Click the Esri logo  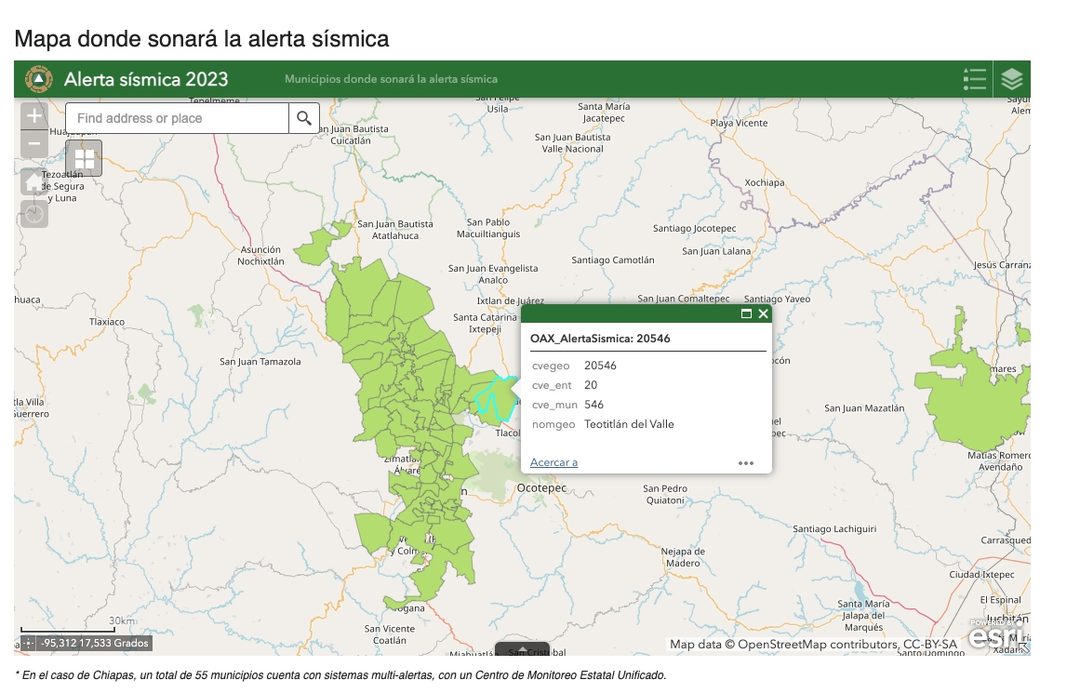pos(997,635)
